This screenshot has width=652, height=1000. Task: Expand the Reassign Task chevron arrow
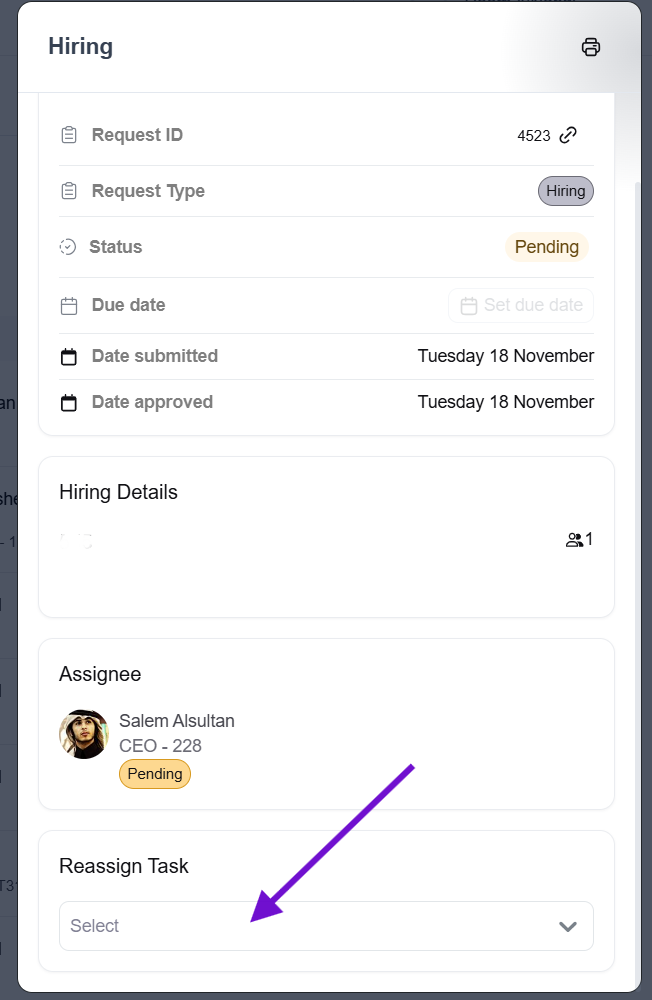(x=568, y=926)
